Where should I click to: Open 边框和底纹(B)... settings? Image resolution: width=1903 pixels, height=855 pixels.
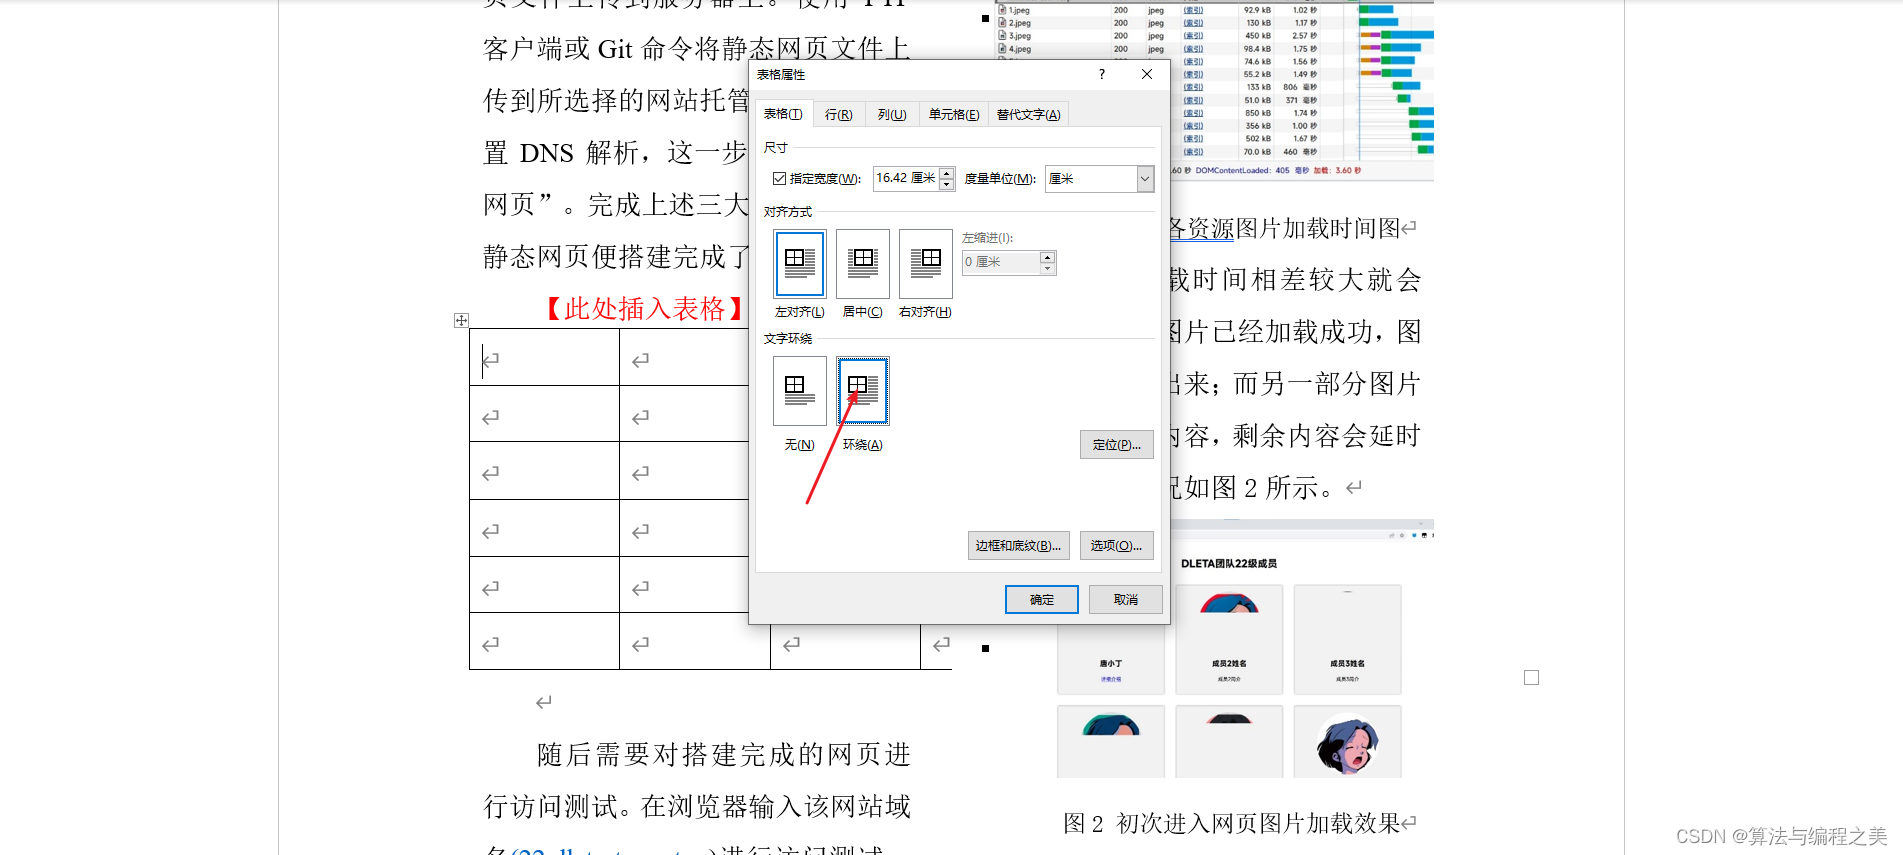click(1018, 546)
